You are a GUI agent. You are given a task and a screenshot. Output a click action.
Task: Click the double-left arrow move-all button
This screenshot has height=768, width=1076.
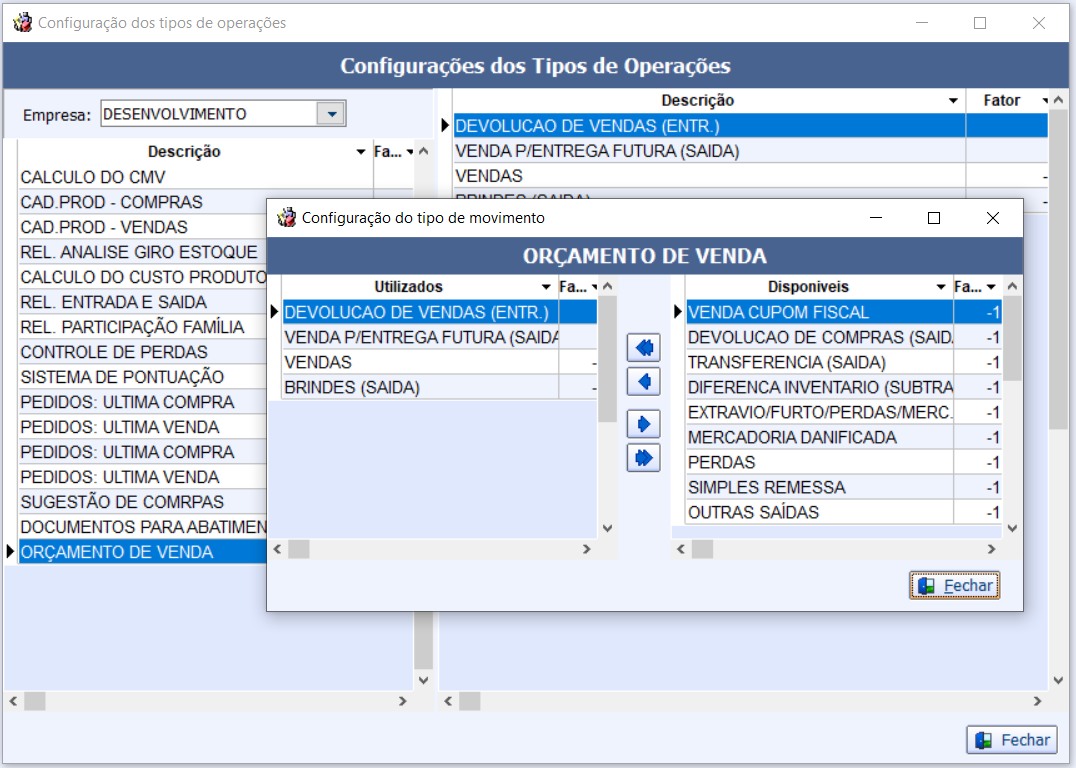[643, 348]
